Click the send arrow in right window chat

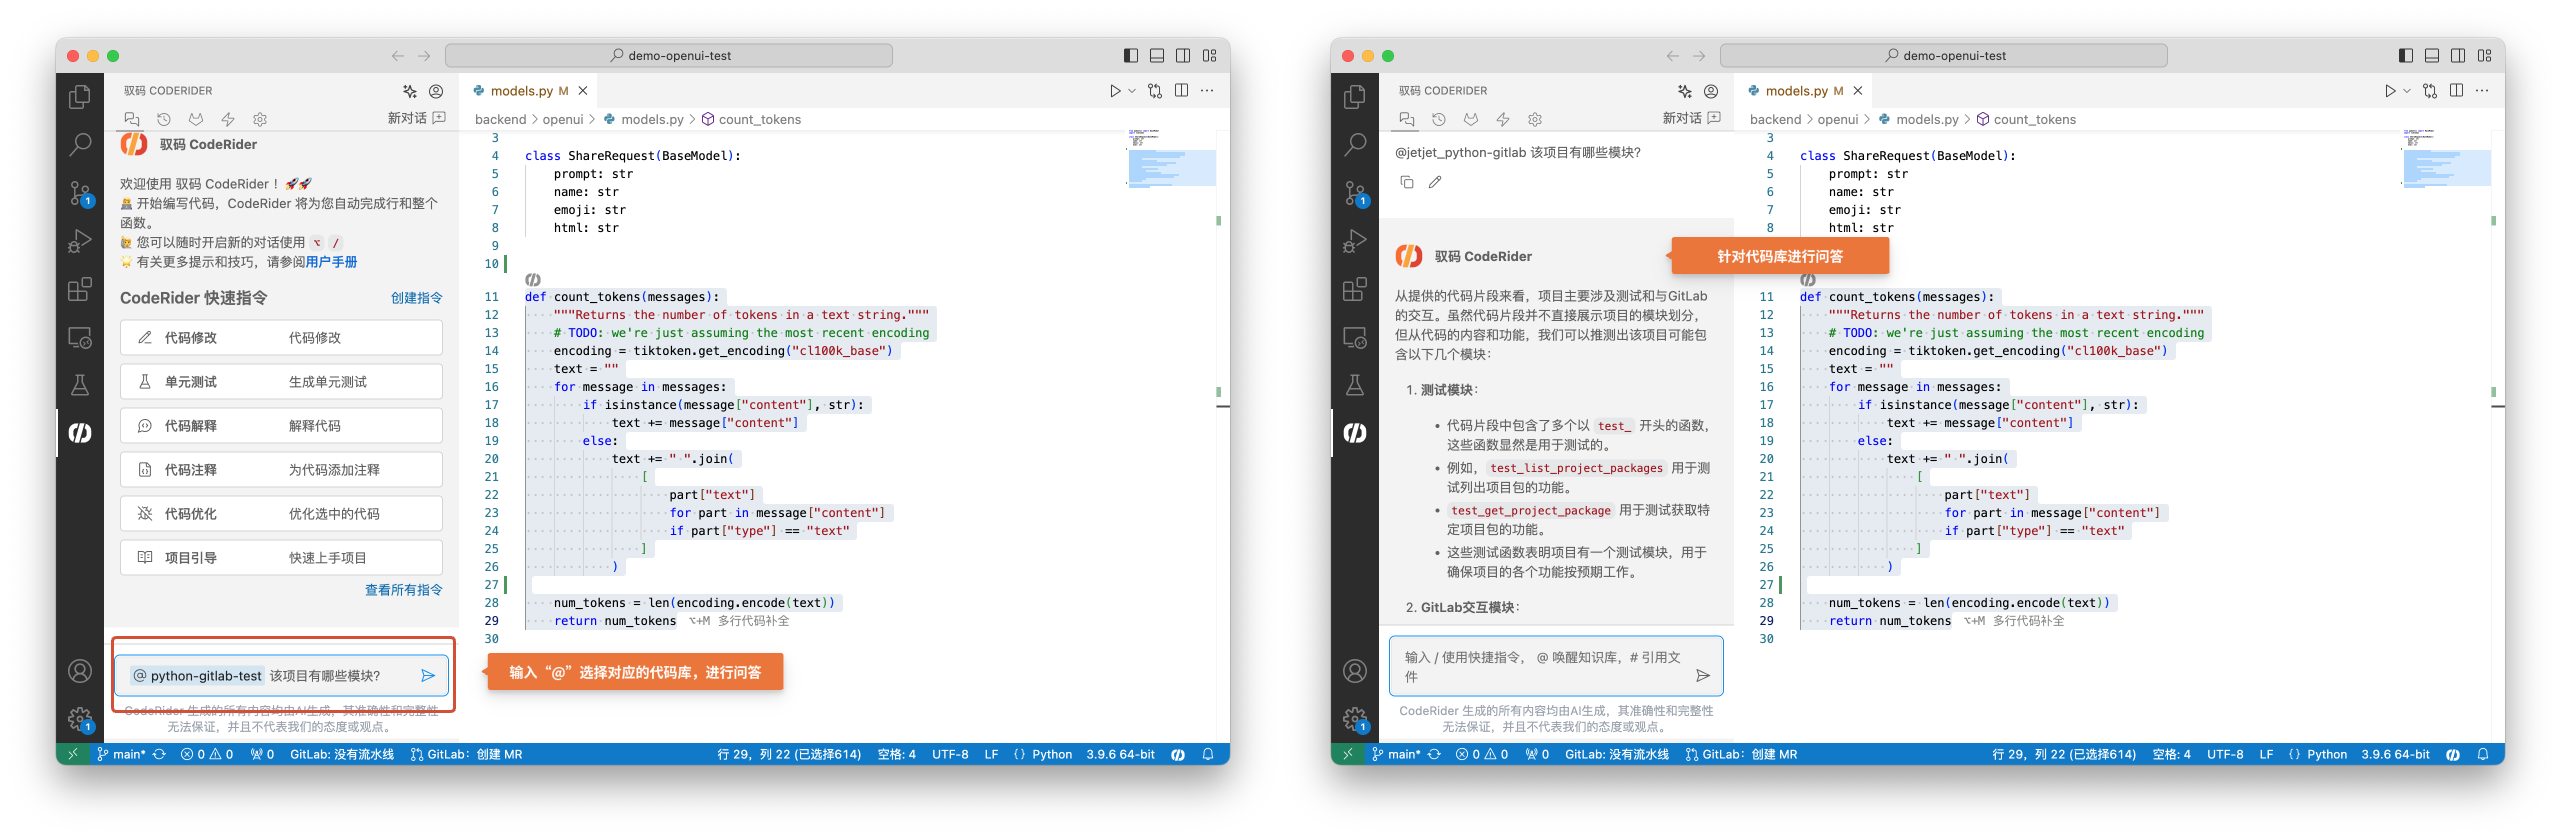1703,676
